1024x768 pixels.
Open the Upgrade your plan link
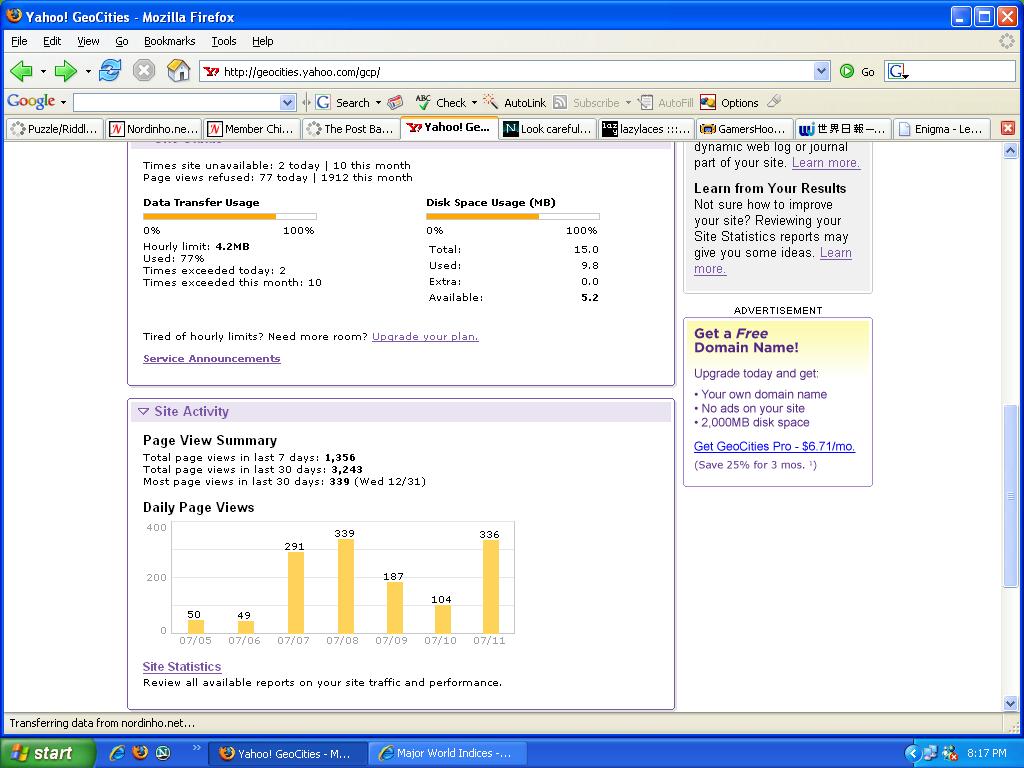[425, 337]
